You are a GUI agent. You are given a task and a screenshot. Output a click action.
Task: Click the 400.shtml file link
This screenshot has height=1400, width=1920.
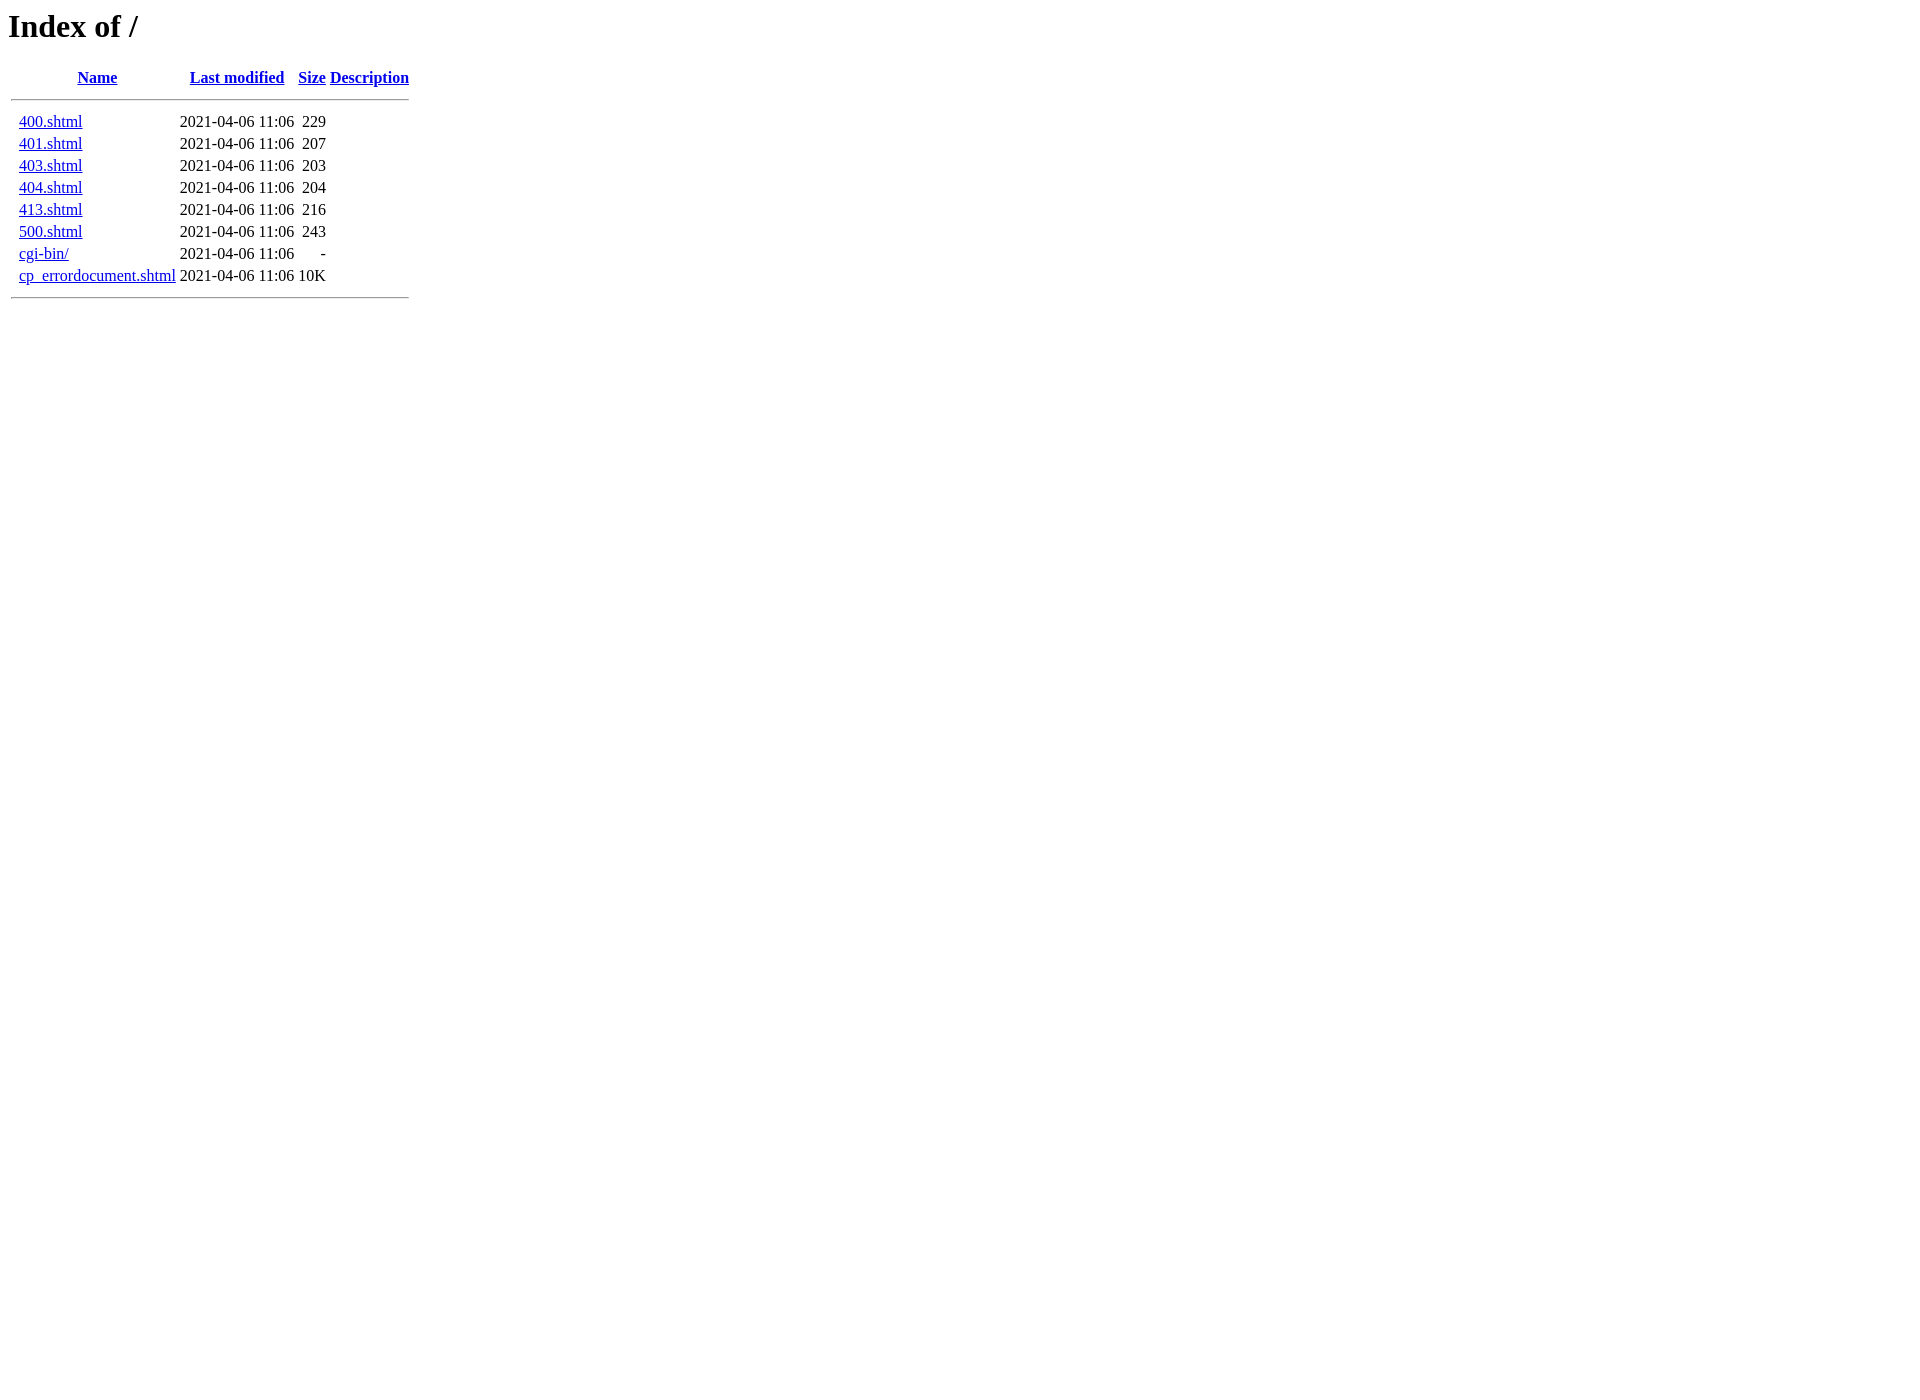[x=51, y=121]
